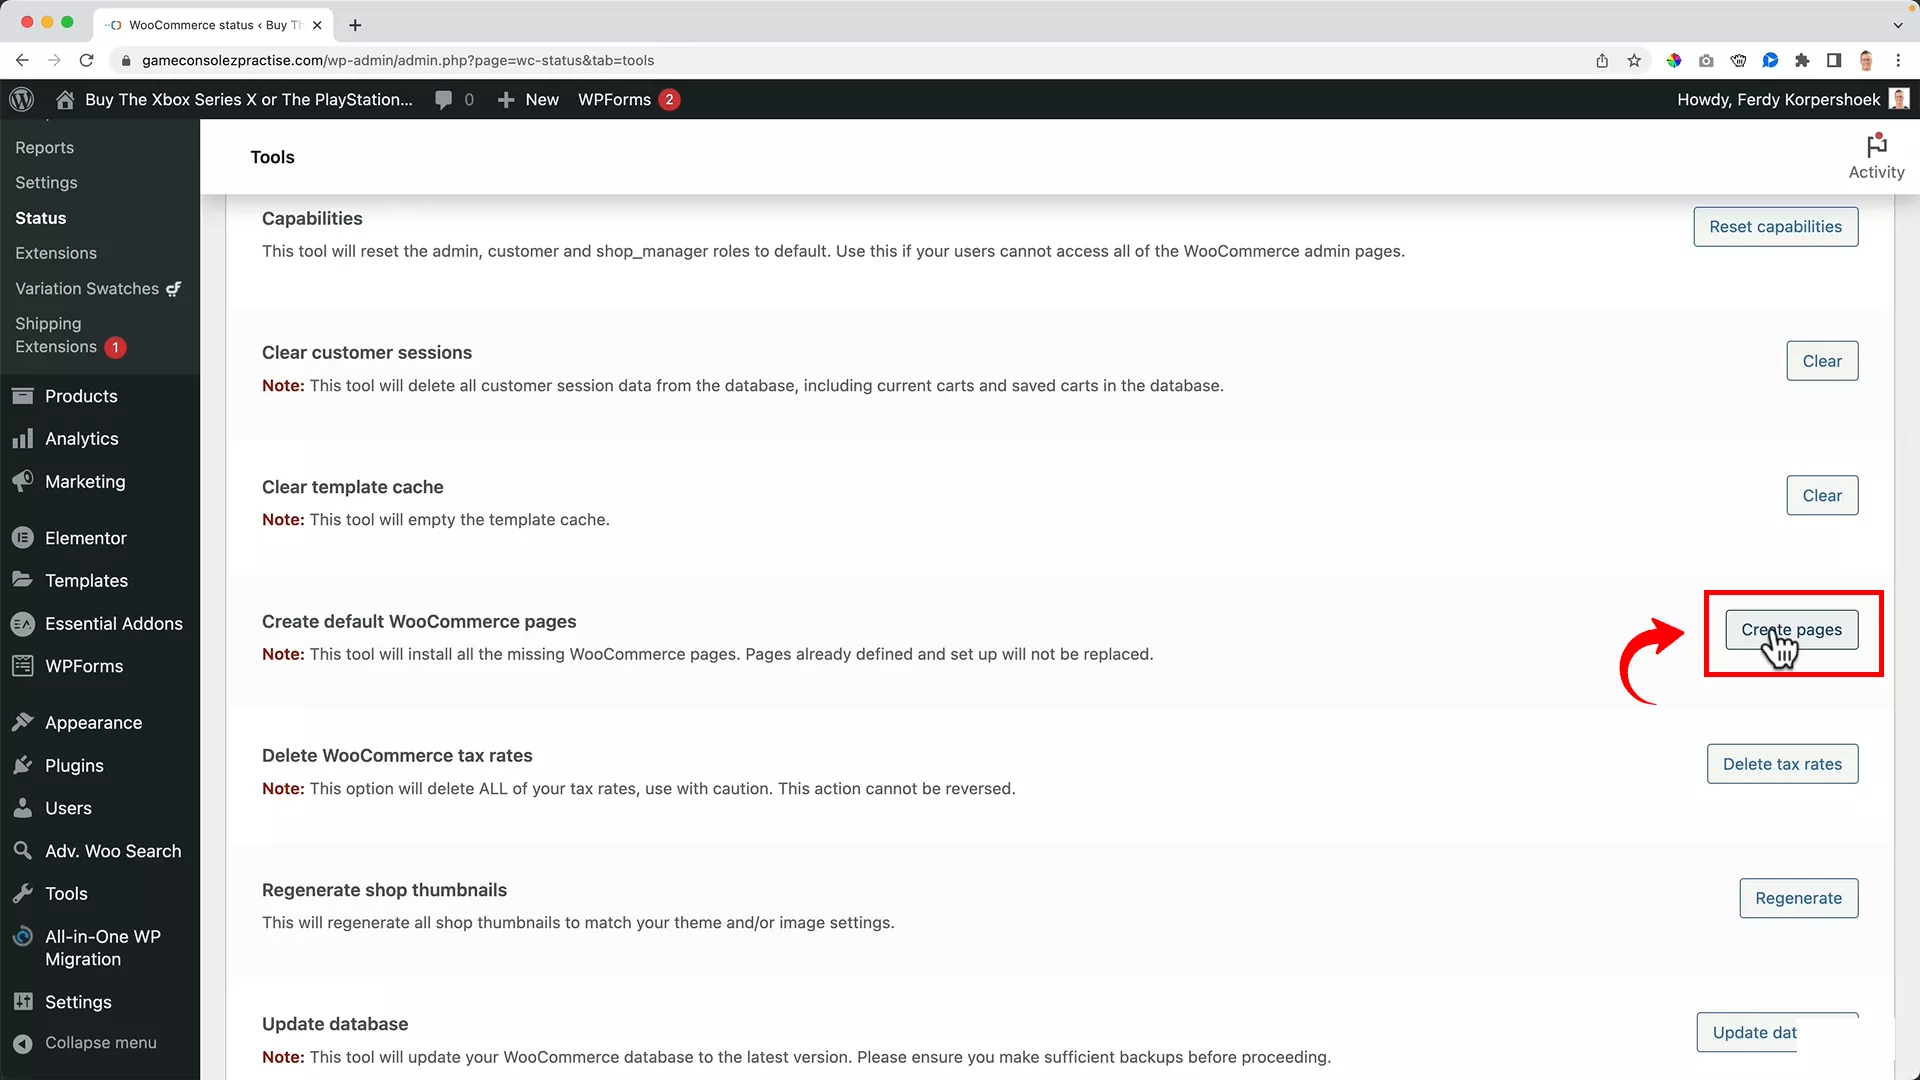Open WPForms in the sidebar
The image size is (1920, 1080).
click(83, 665)
